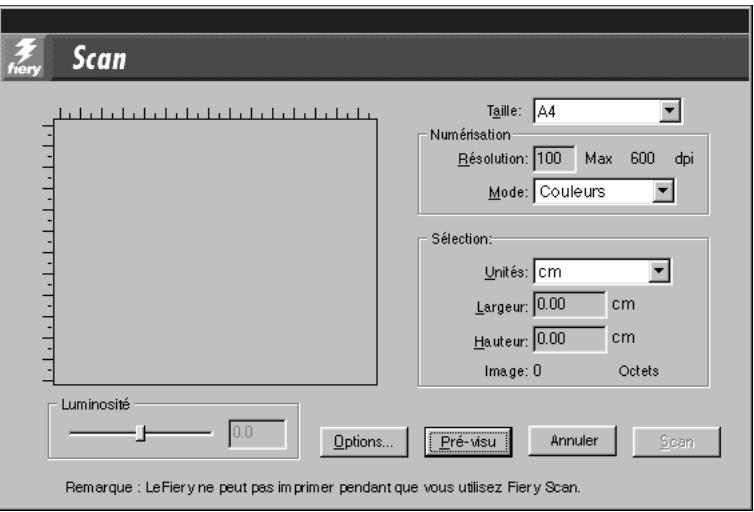Click the "Scan" title in the header
Viewport: 754px width, 512px height.
tap(99, 58)
